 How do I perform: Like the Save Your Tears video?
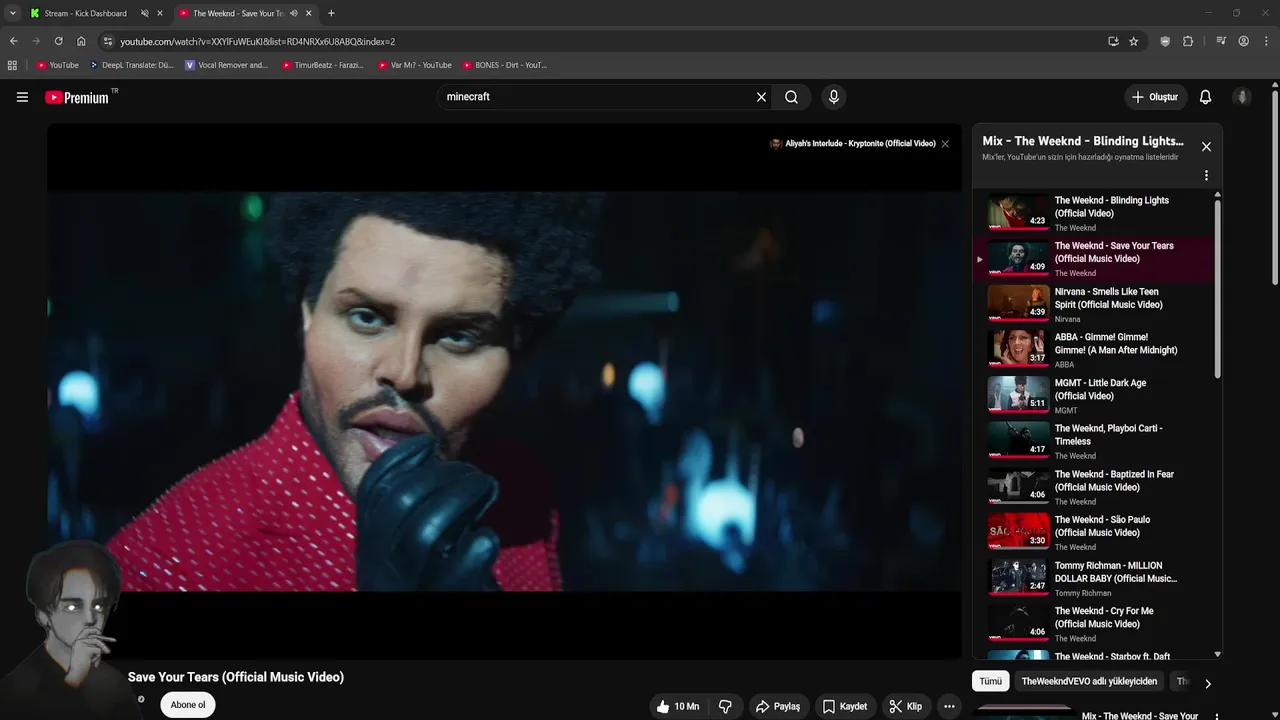click(x=677, y=706)
